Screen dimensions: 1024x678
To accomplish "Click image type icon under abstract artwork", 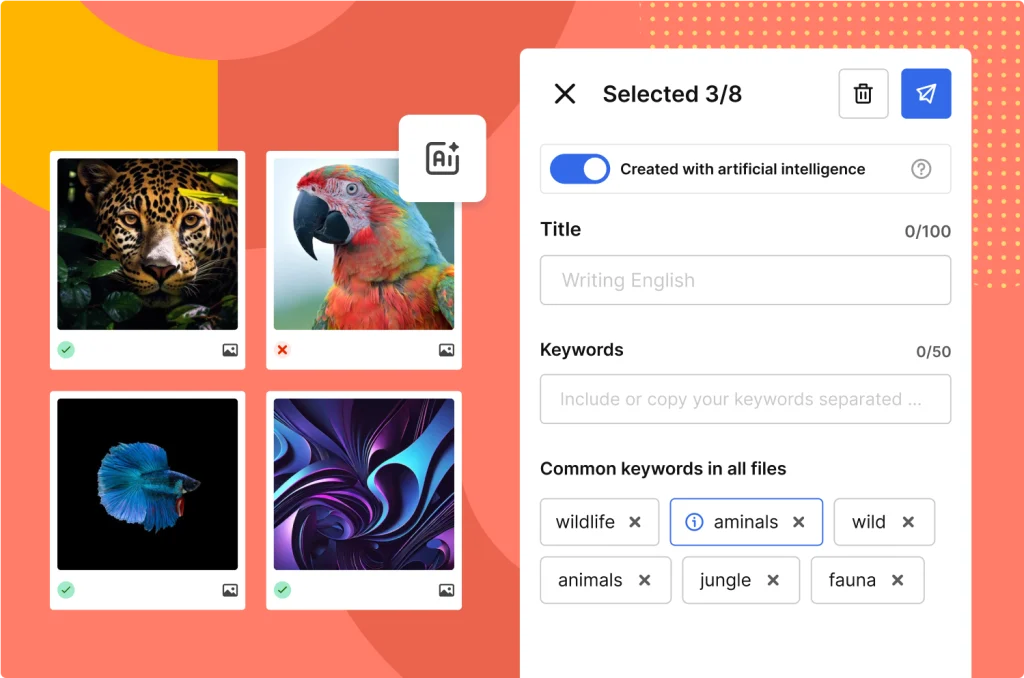I will tap(446, 590).
